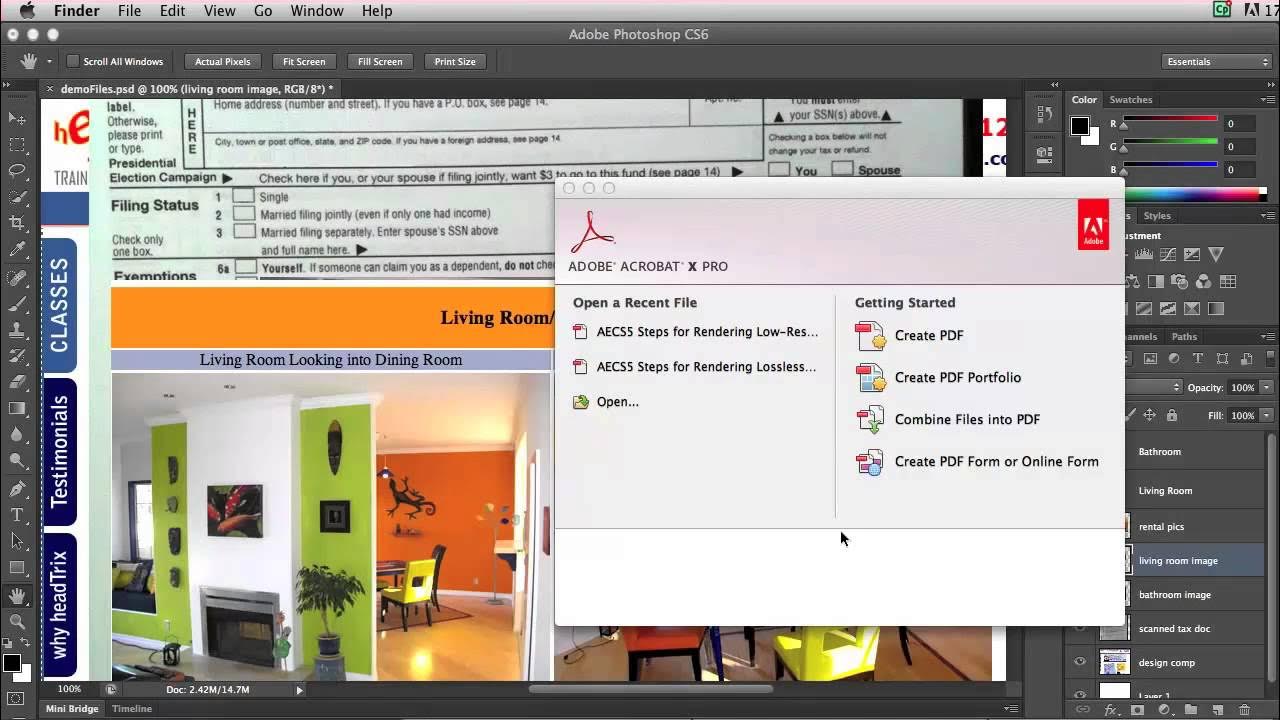The width and height of the screenshot is (1280, 720).
Task: Filter layers by adjustment layers
Action: [x=1174, y=358]
